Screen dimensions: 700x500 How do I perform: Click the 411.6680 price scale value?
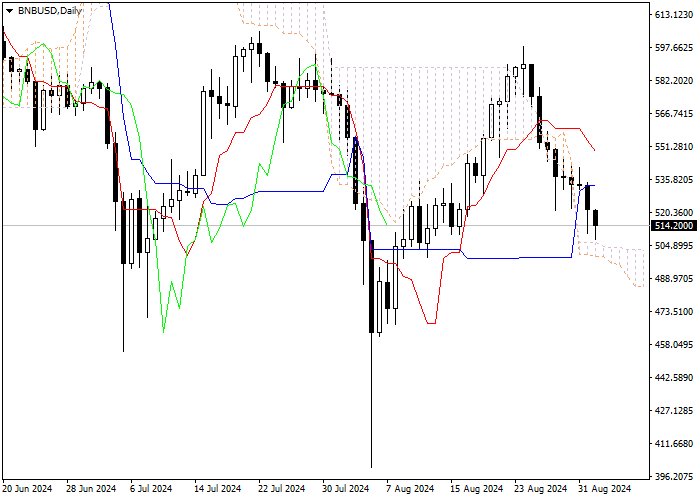[x=674, y=444]
